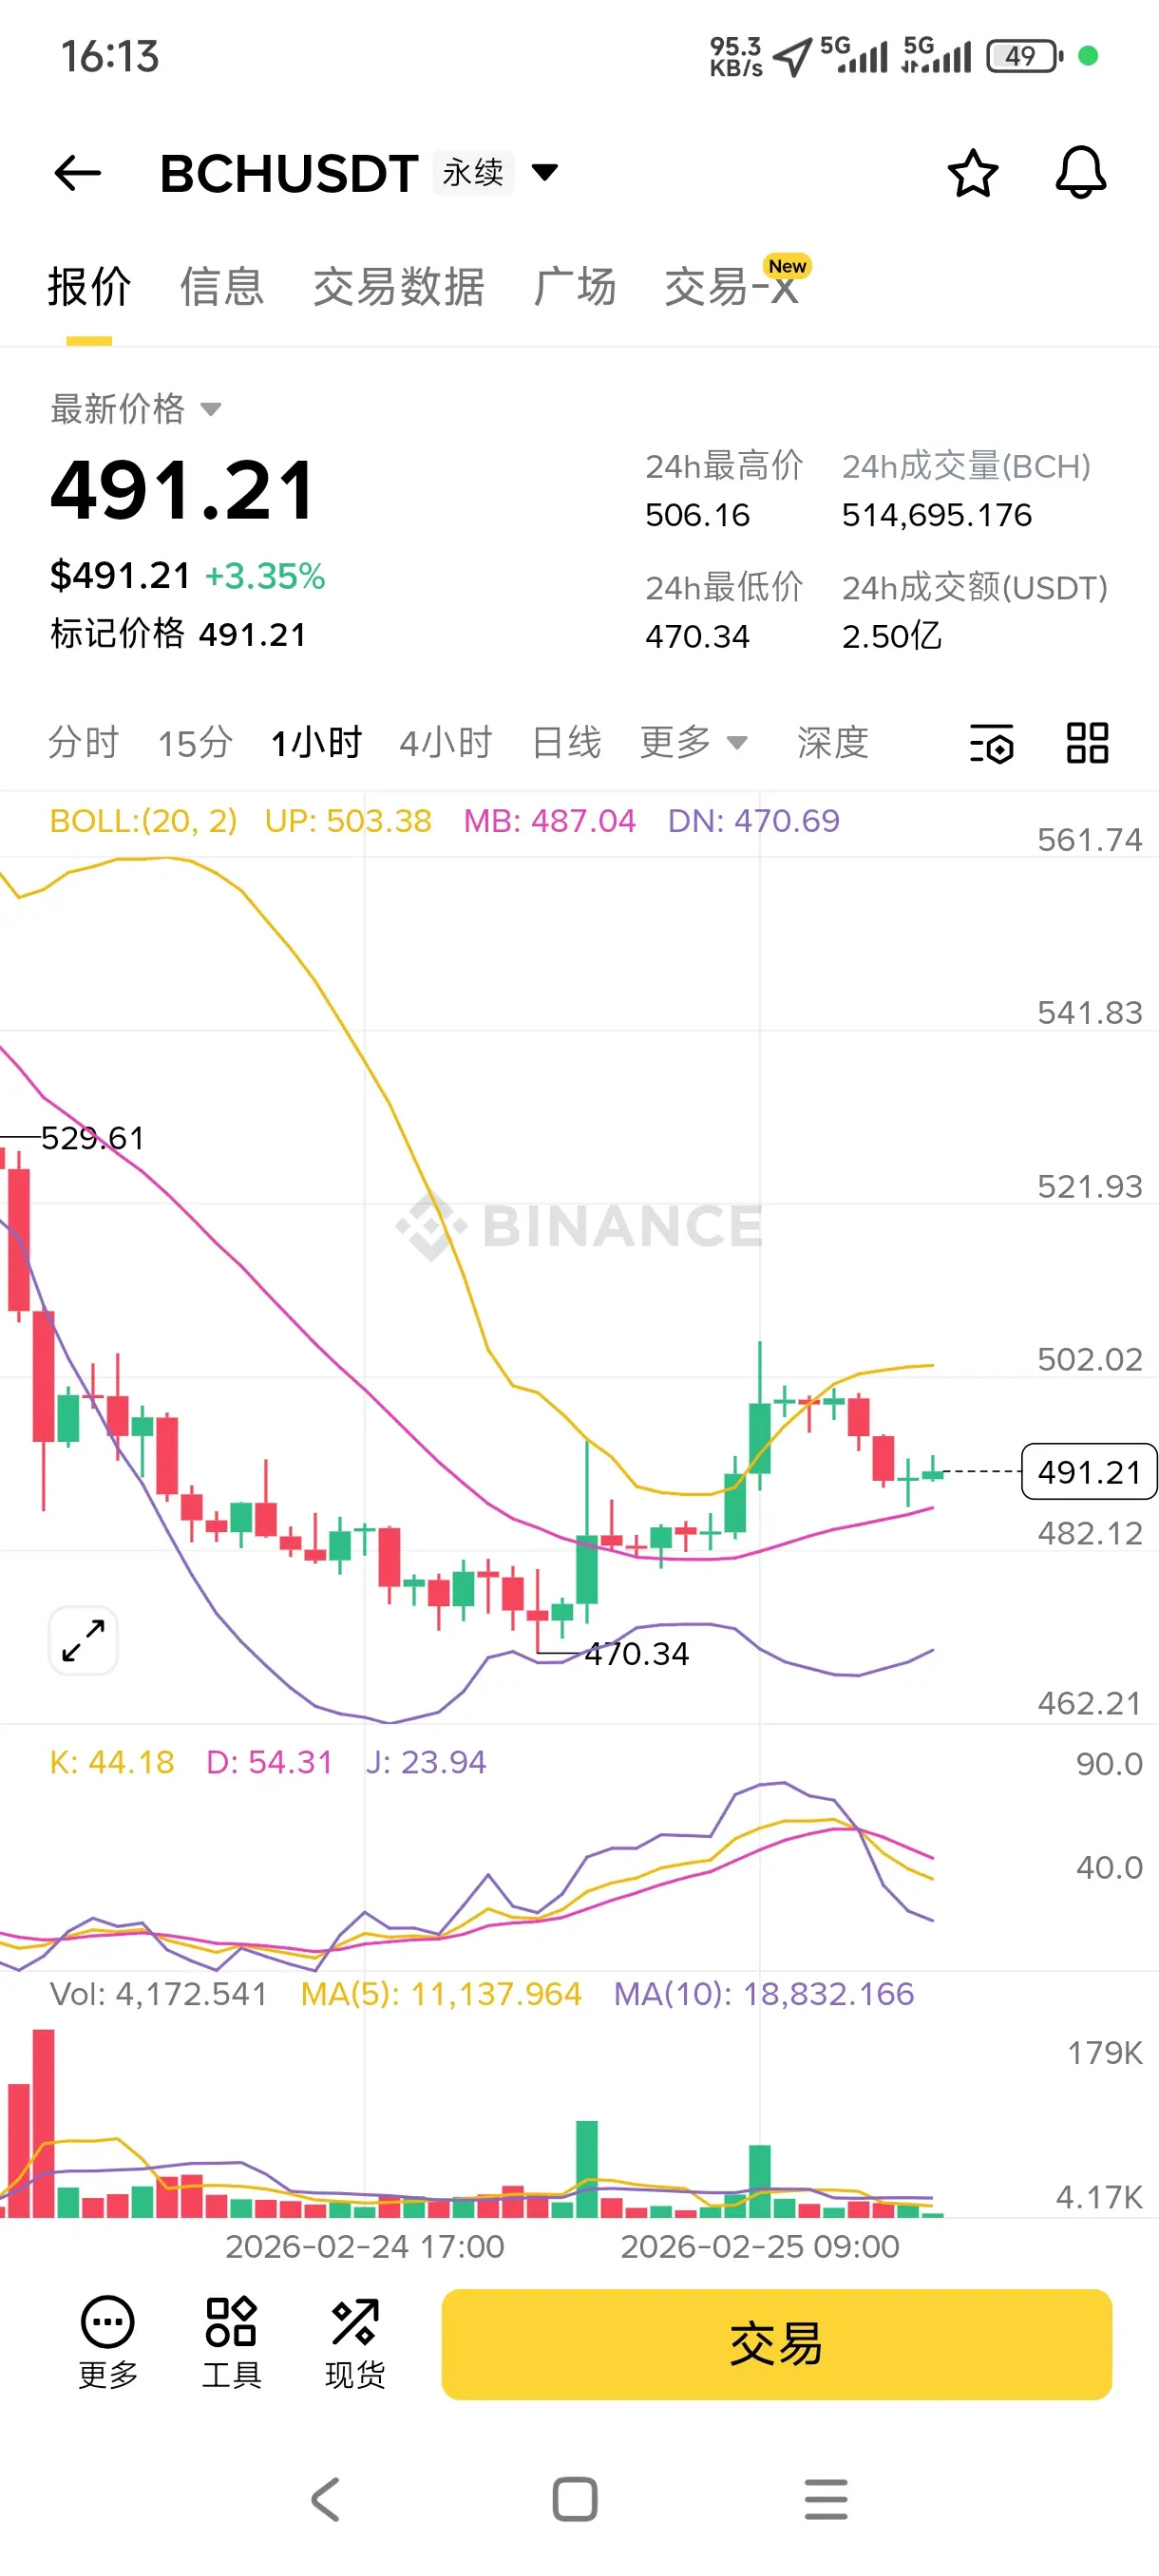Tap the current price tag 491.21 on axis
This screenshot has width=1159, height=2576.
[1088, 1472]
